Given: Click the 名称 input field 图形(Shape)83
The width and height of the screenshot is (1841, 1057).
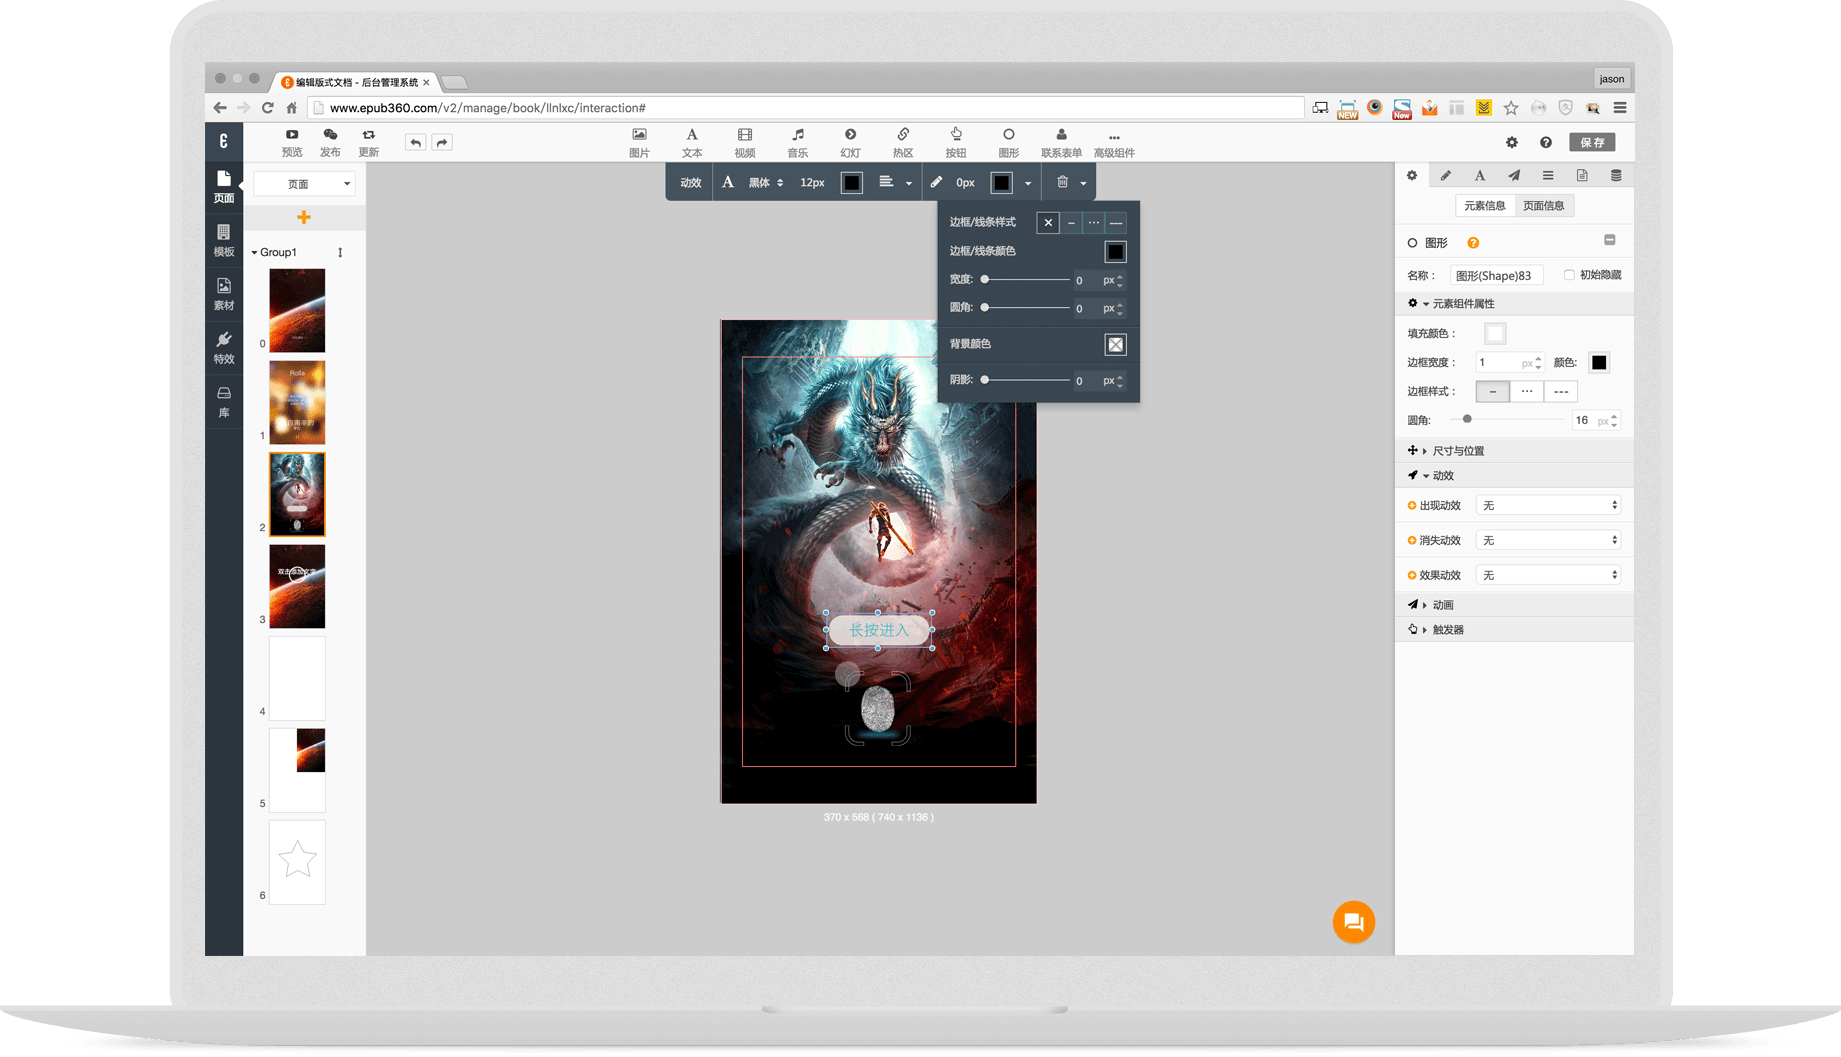Looking at the screenshot, I should point(1496,275).
